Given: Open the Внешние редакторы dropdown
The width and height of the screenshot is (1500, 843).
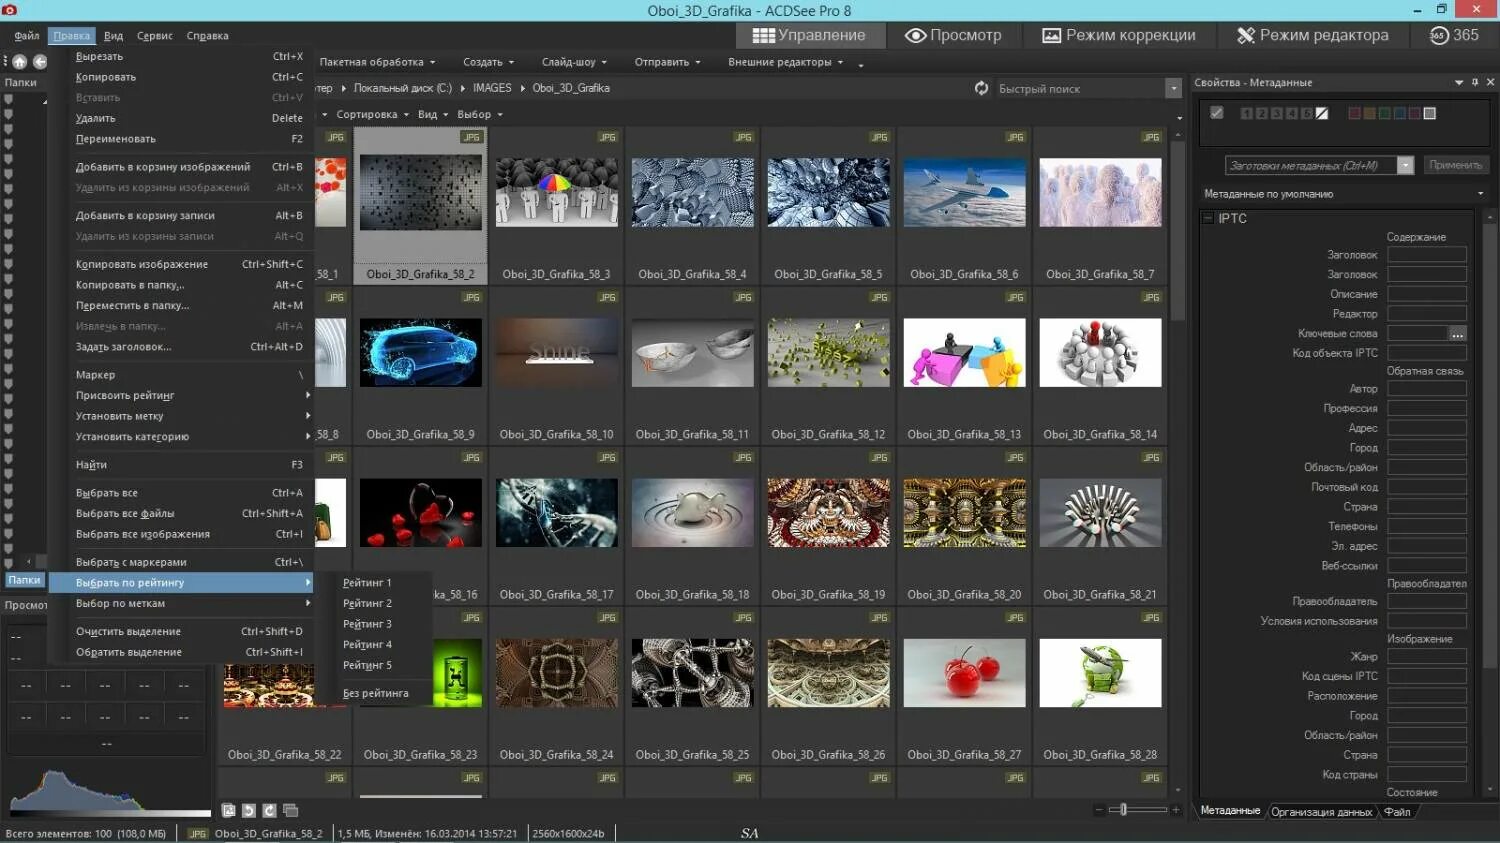Looking at the screenshot, I should (x=785, y=62).
